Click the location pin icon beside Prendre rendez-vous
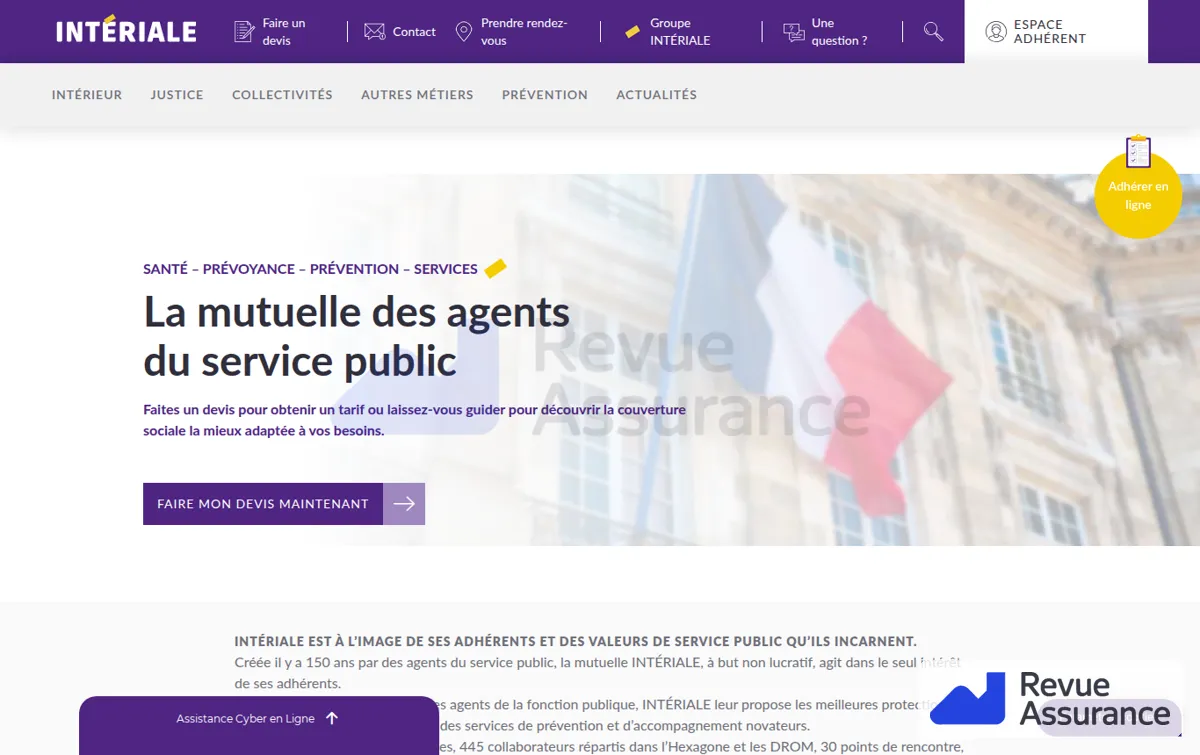The height and width of the screenshot is (755, 1200). click(x=463, y=32)
